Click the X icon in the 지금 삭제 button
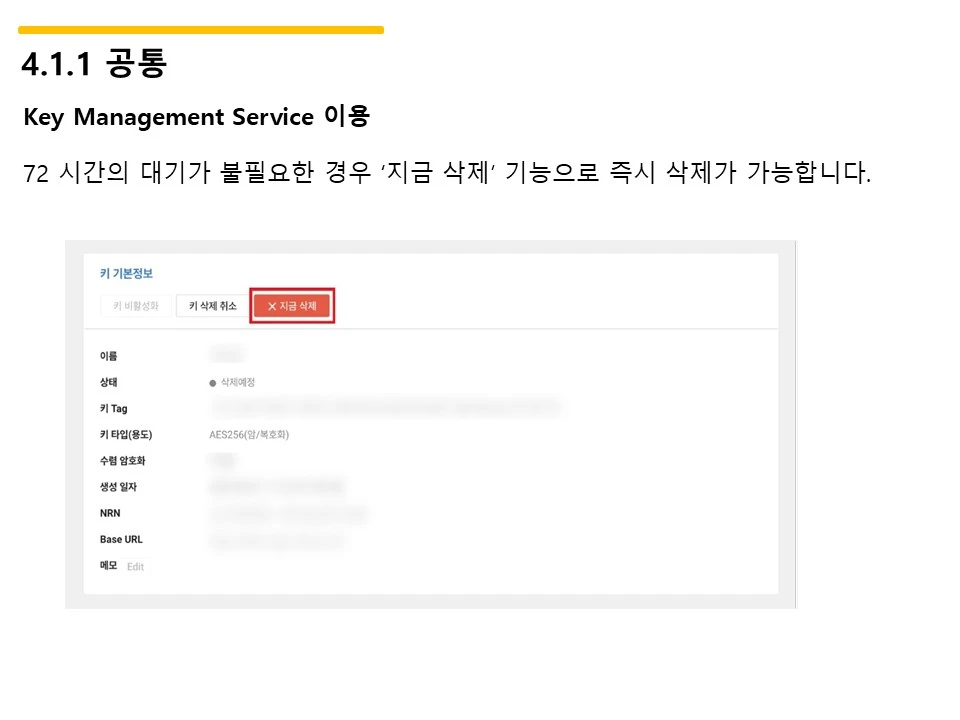This screenshot has width=960, height=720. [x=272, y=306]
